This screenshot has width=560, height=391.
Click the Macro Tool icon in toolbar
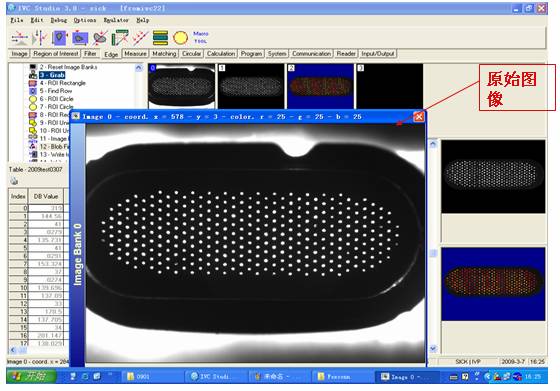pyautogui.click(x=200, y=37)
